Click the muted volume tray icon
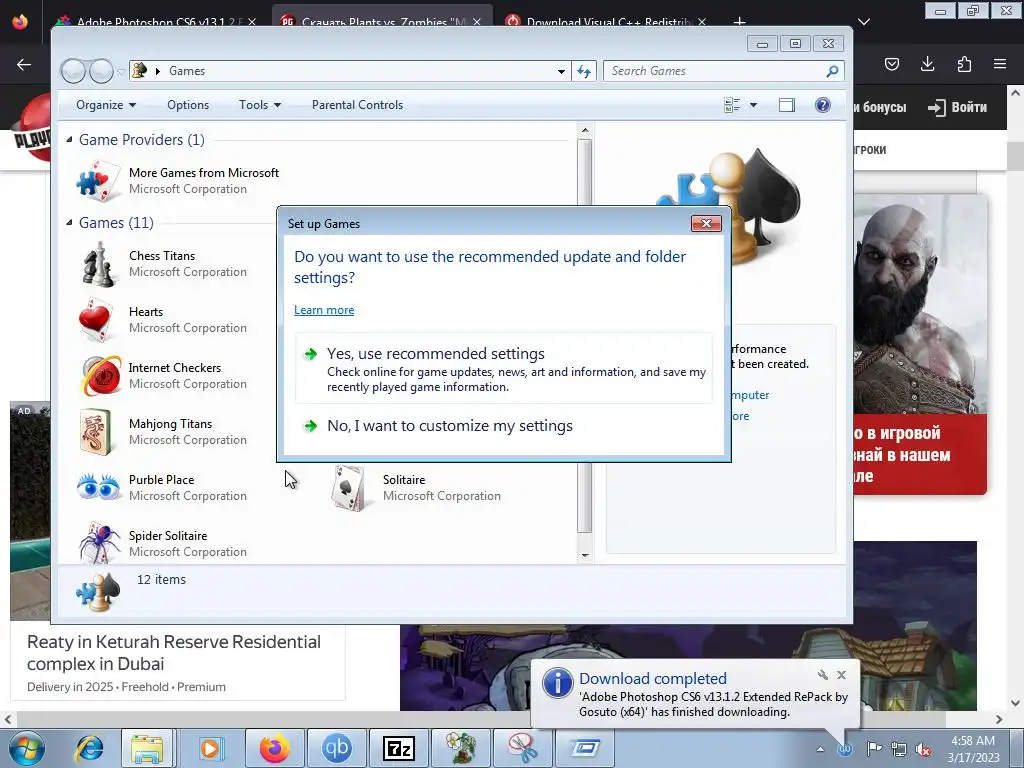The image size is (1024, 768). (x=923, y=749)
